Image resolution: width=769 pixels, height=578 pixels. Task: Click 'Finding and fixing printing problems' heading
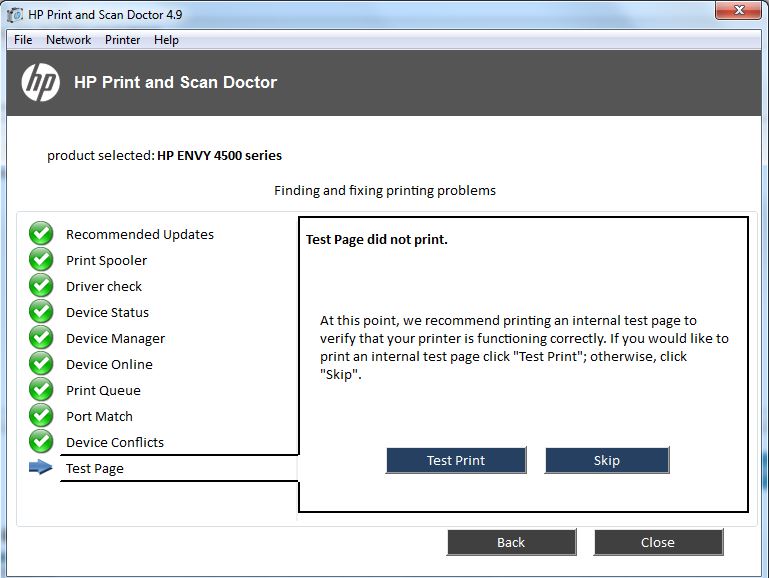385,190
